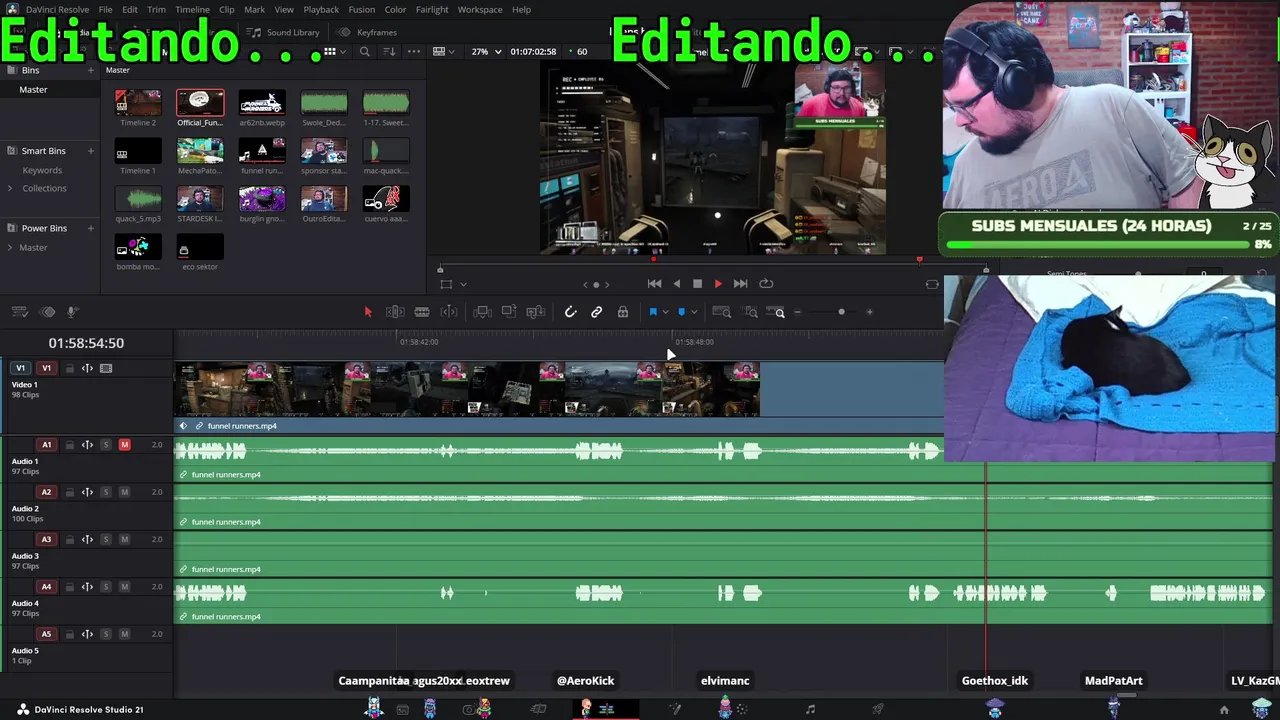
Task: Click the A5 track destination button
Action: 46,634
